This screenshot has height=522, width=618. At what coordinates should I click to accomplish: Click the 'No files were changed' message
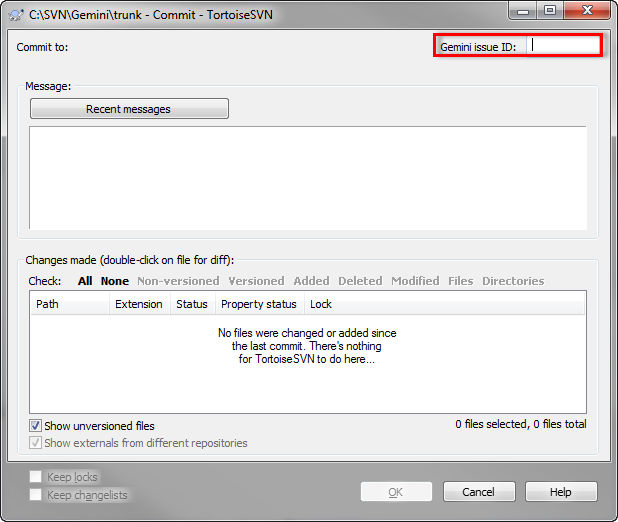[307, 346]
